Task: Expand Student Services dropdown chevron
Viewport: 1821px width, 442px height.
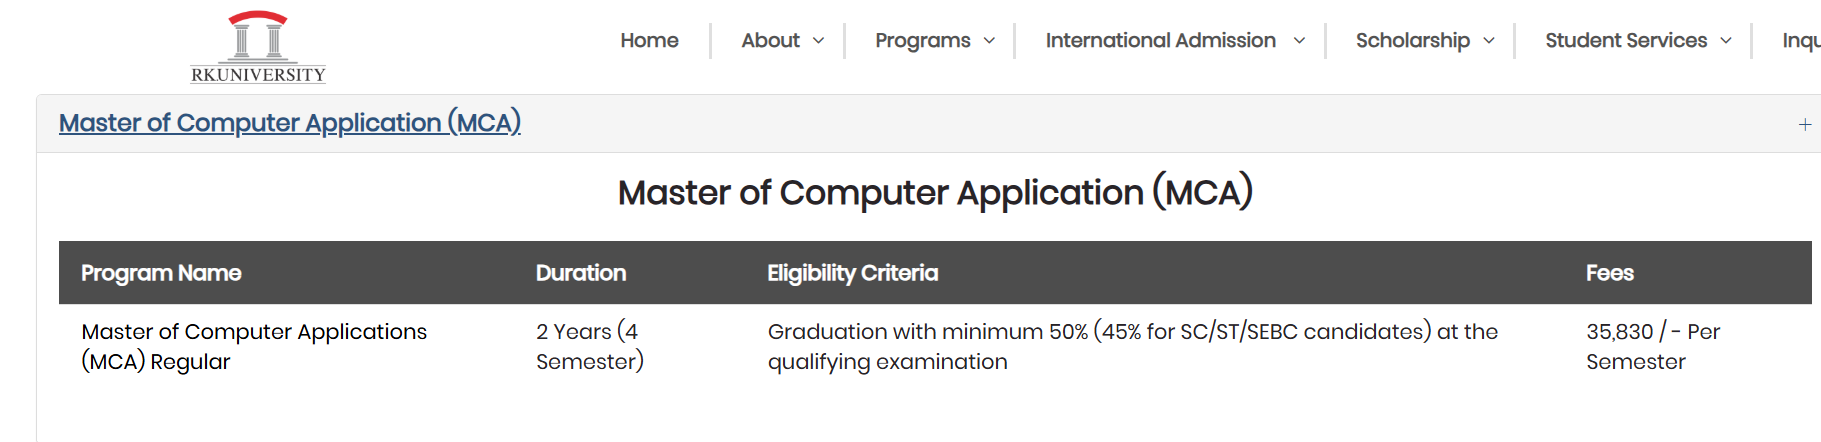Action: coord(1726,41)
